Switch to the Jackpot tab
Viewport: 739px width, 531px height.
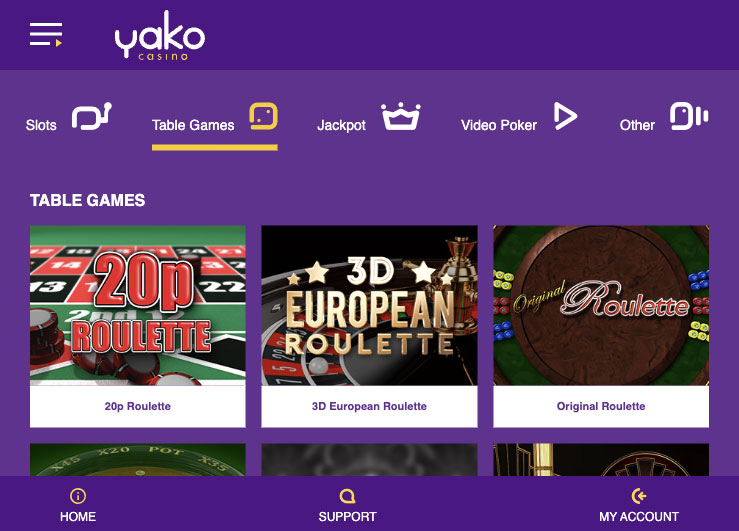(x=341, y=125)
